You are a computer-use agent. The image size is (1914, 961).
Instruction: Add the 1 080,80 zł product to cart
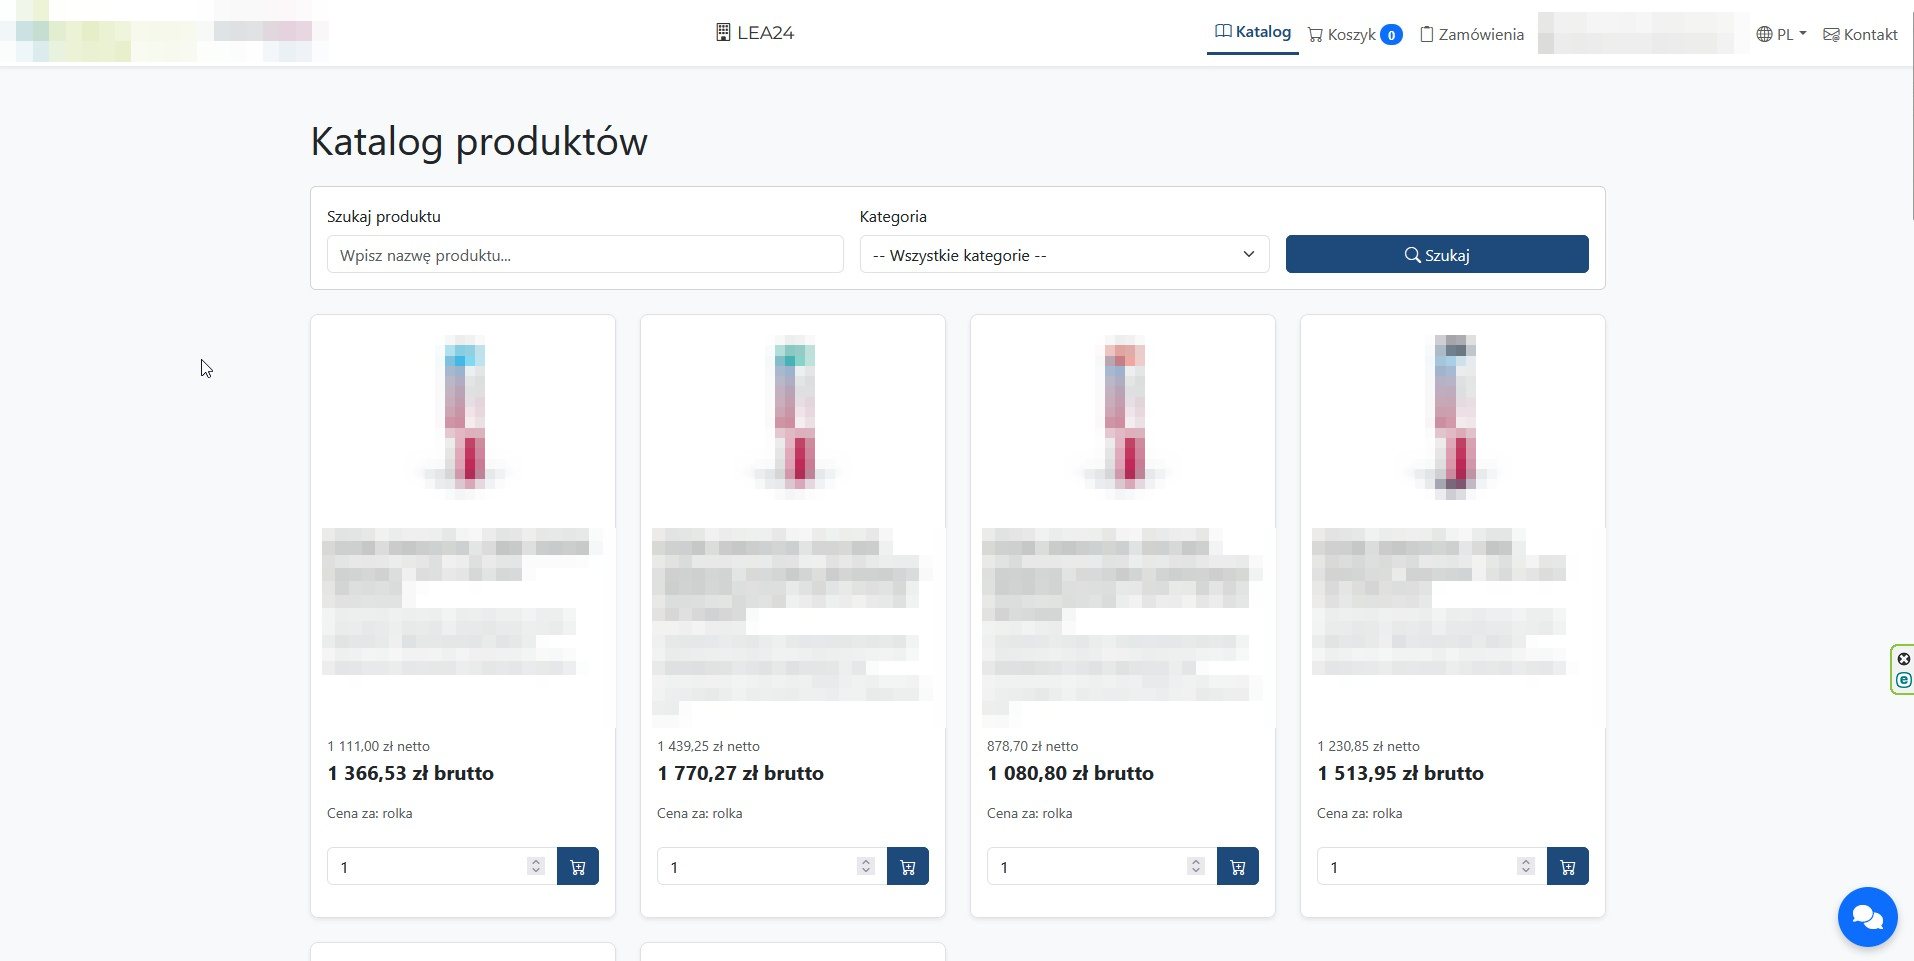pos(1238,866)
